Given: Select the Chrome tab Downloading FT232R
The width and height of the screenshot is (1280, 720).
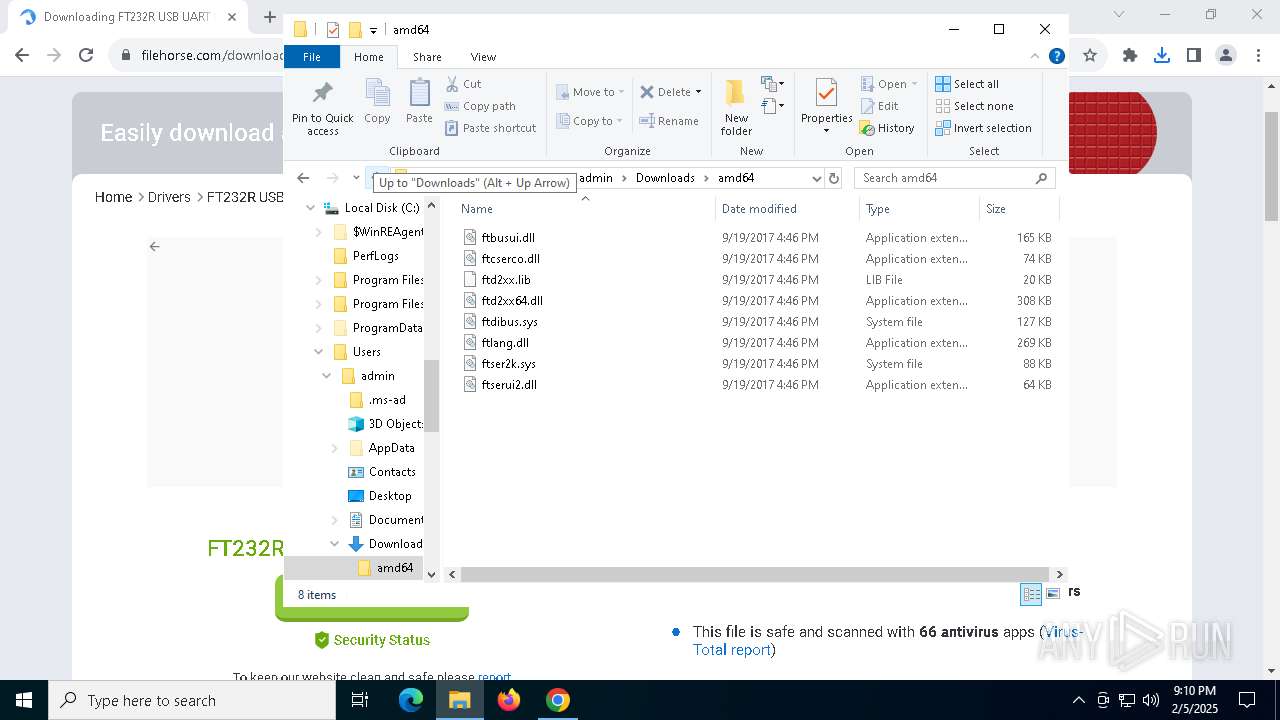Looking at the screenshot, I should (x=128, y=17).
